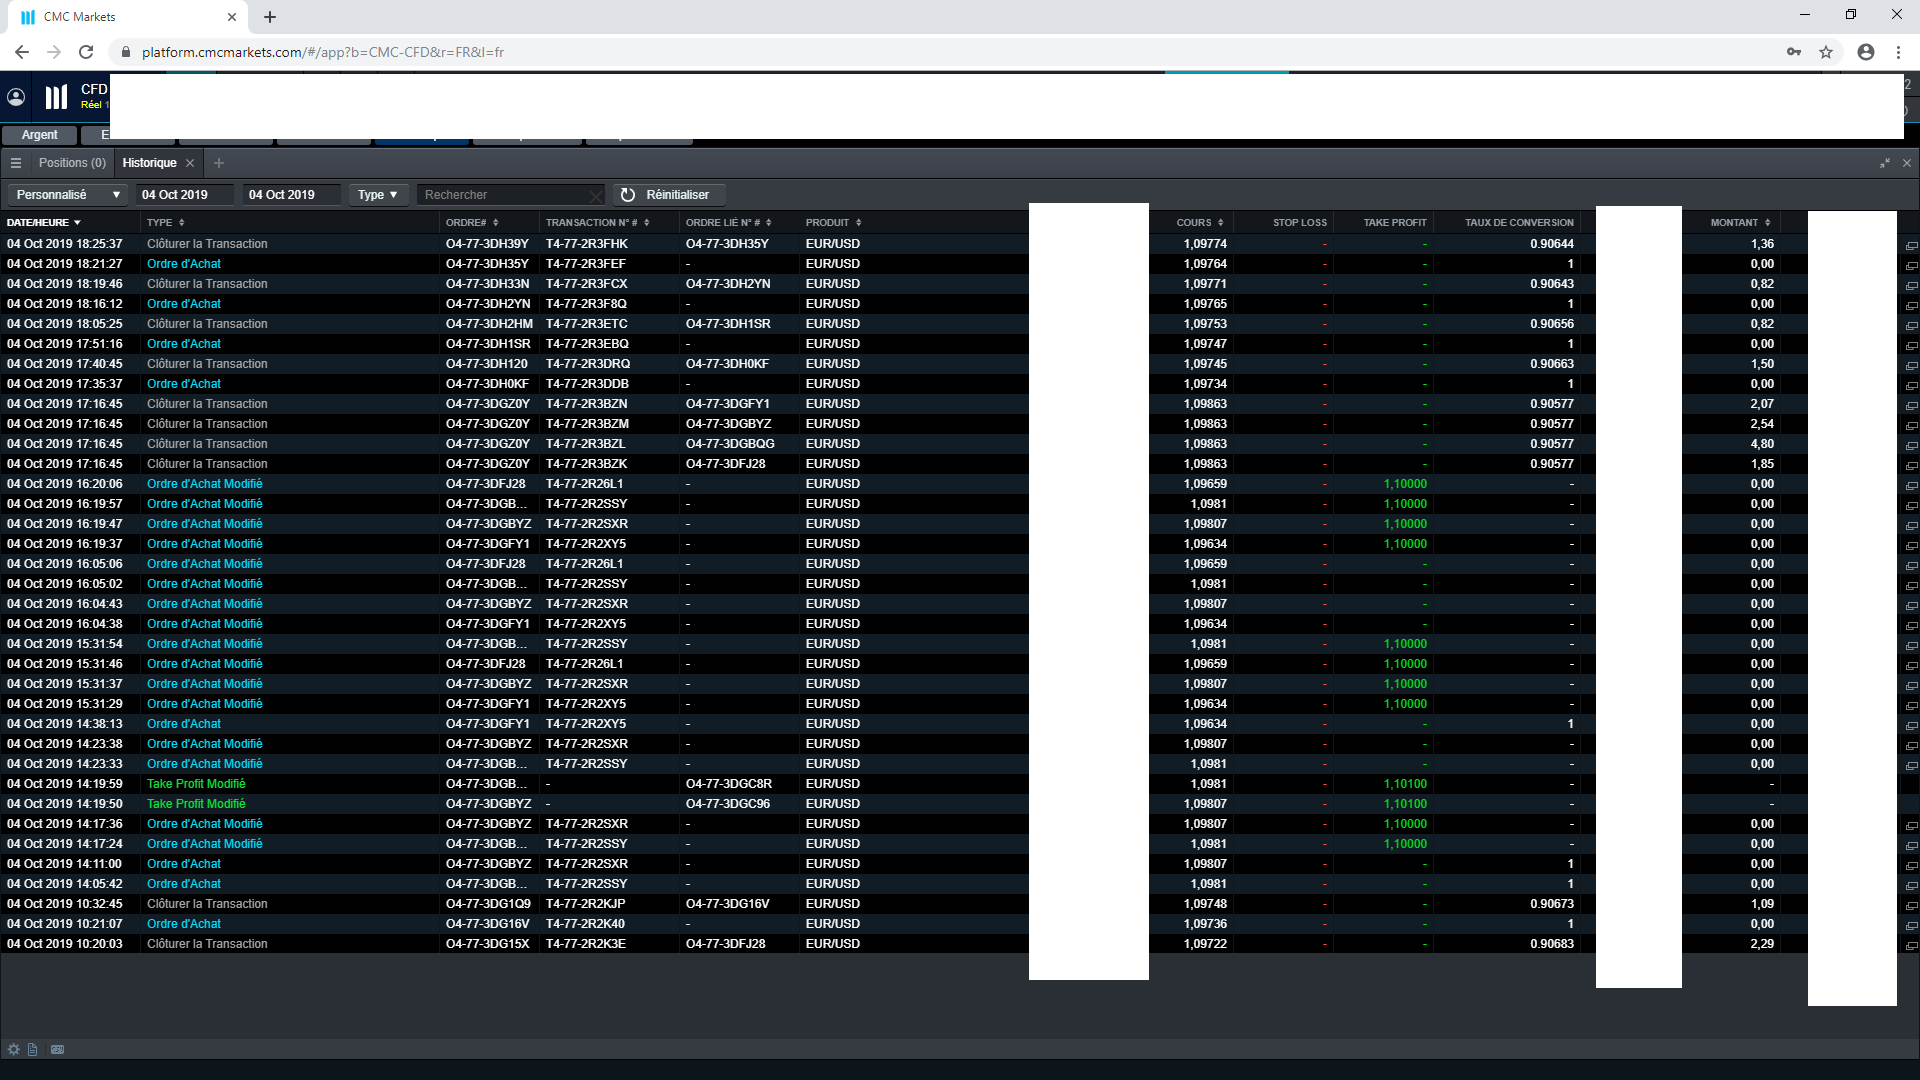Toggle sorting on the Cours column
Viewport: 1920px width, 1080px height.
(x=1199, y=223)
